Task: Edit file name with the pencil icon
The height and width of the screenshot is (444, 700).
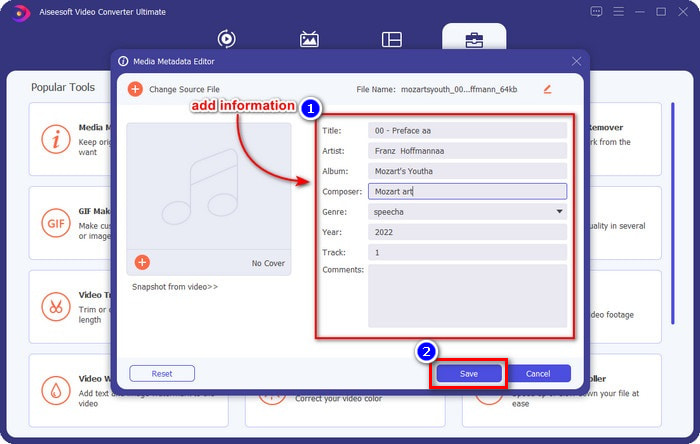Action: pos(547,89)
